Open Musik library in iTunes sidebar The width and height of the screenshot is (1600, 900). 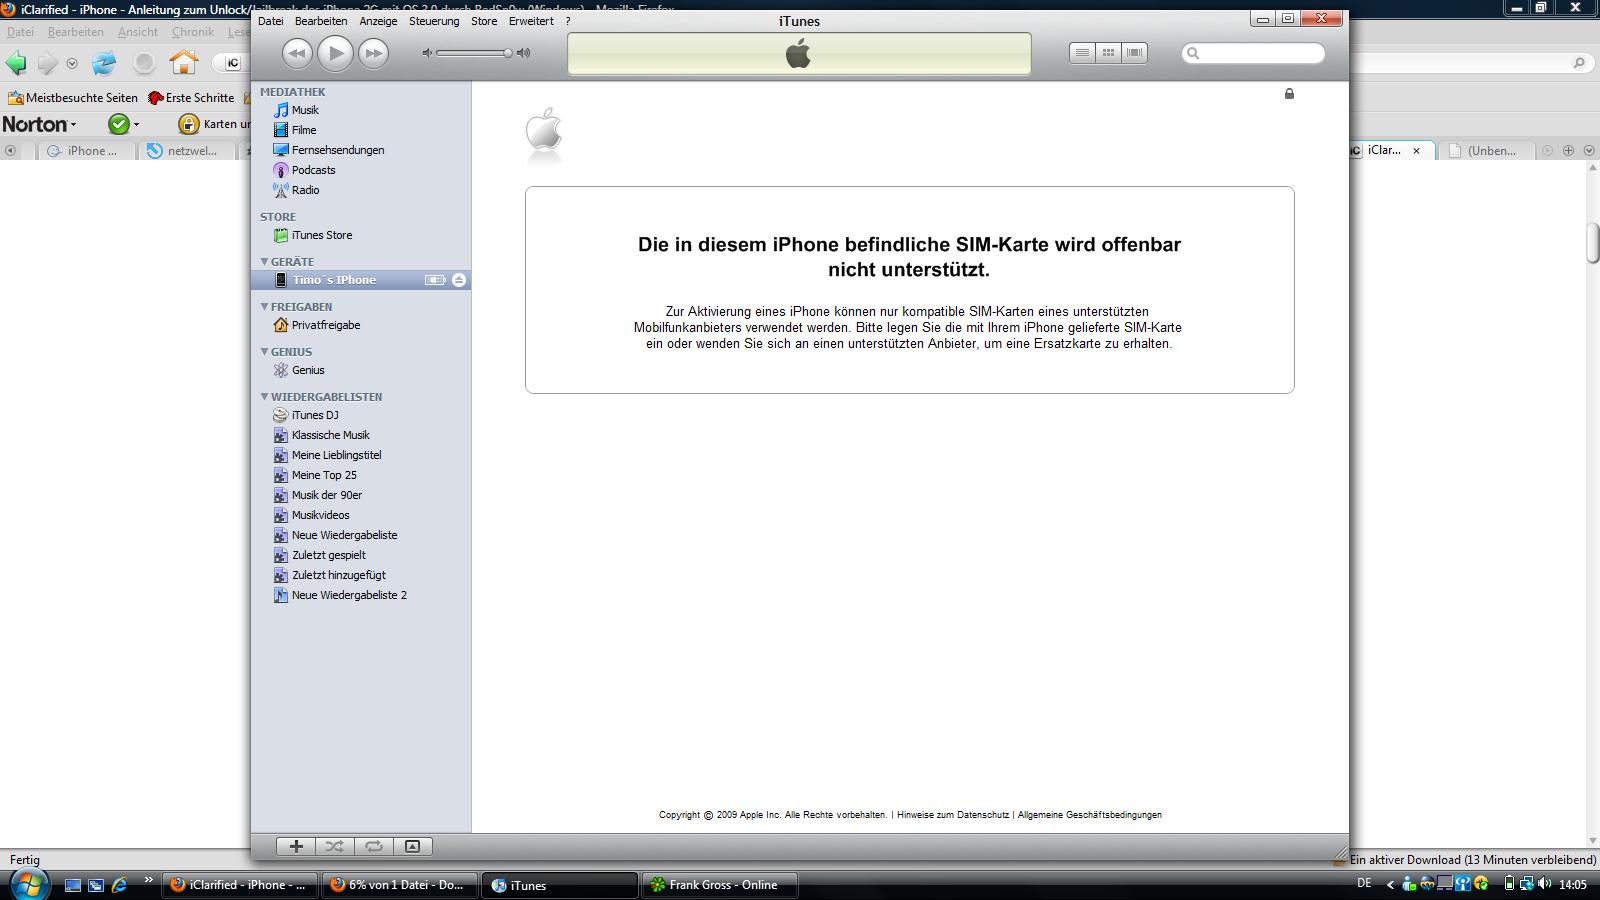[305, 110]
